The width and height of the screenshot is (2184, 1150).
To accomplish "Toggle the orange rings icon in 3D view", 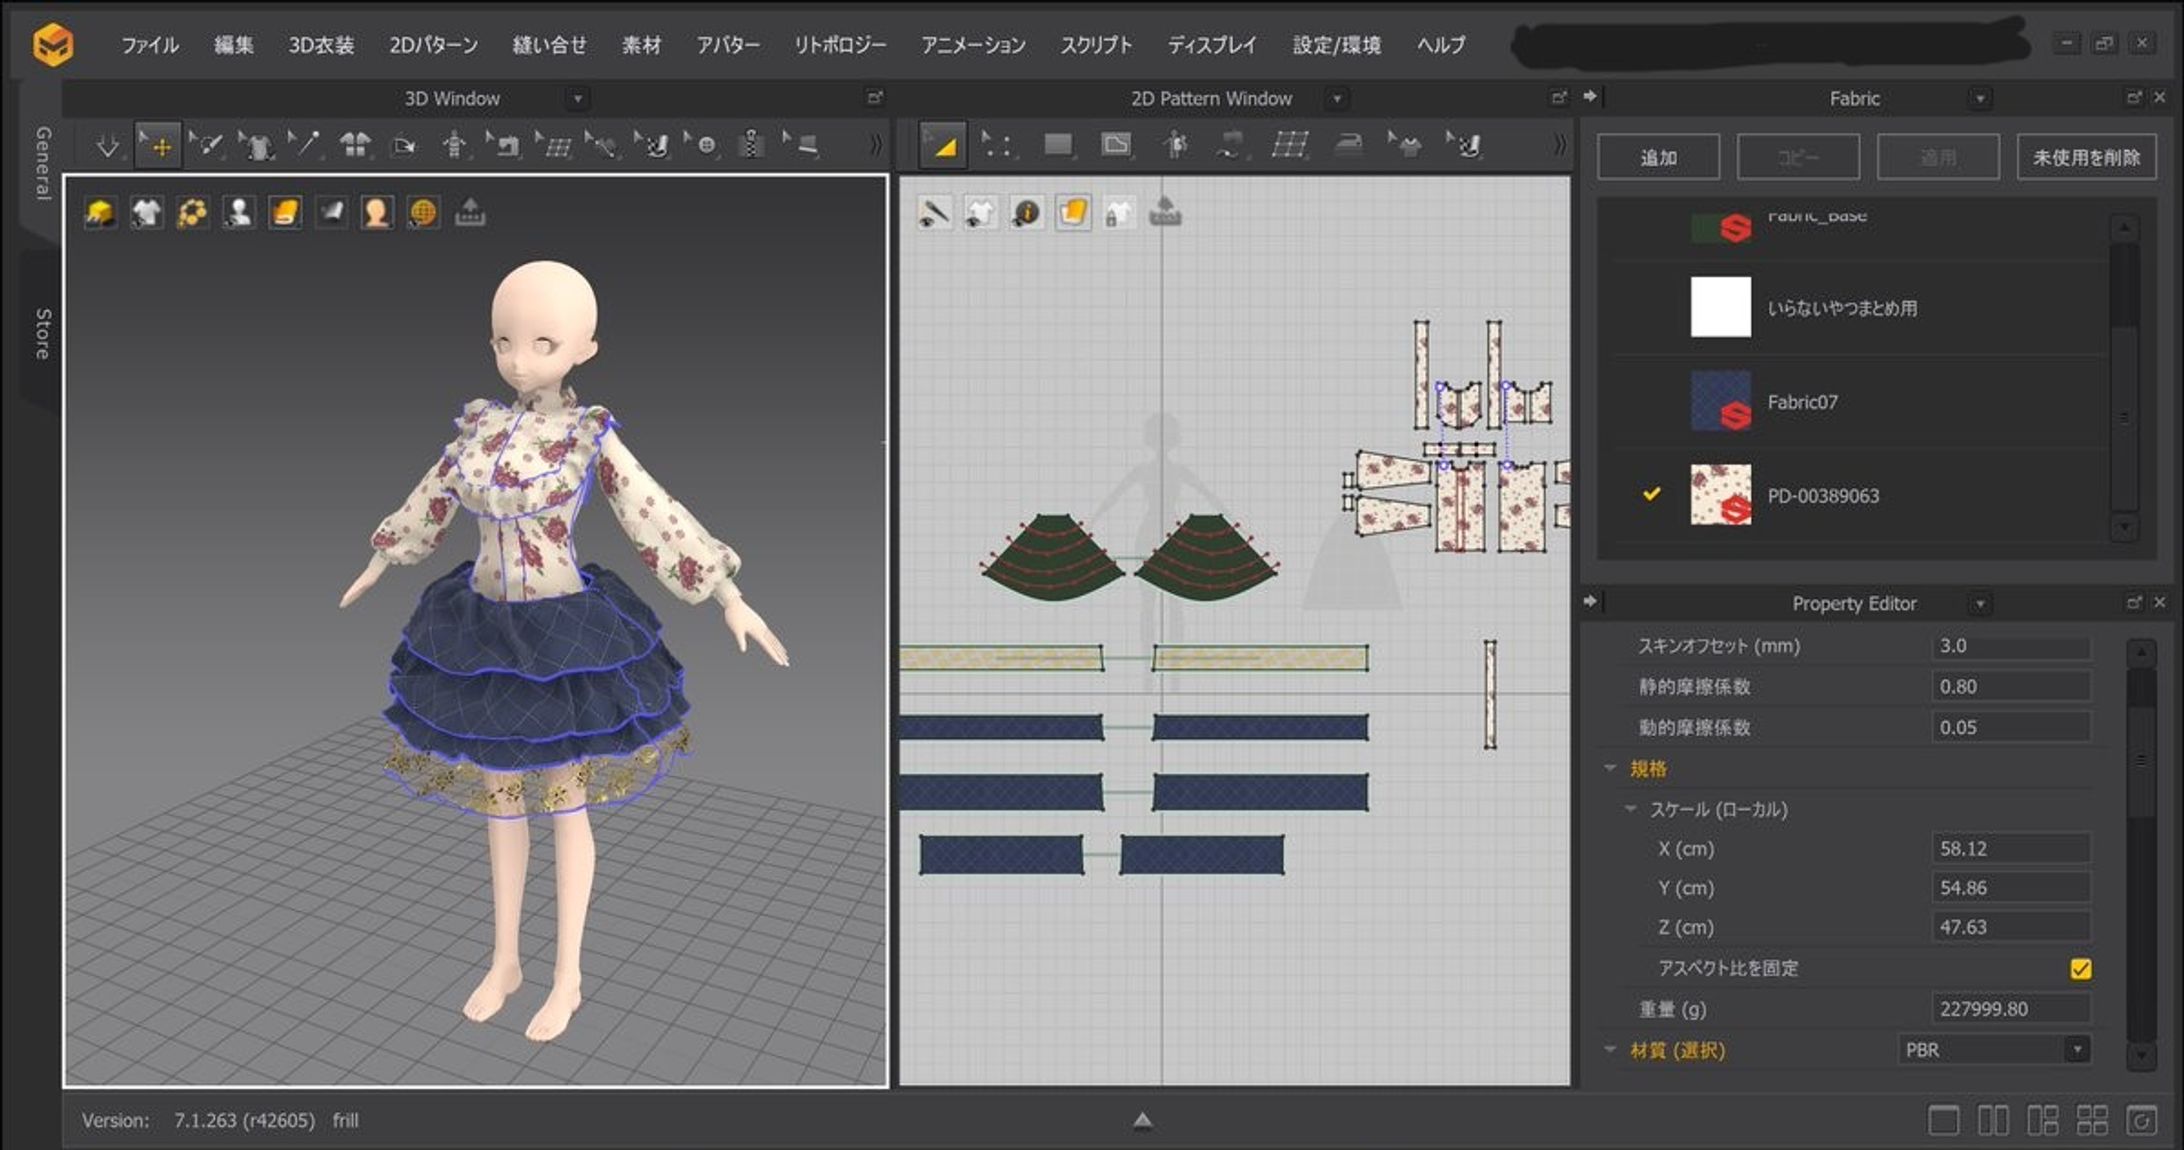I will [x=193, y=213].
